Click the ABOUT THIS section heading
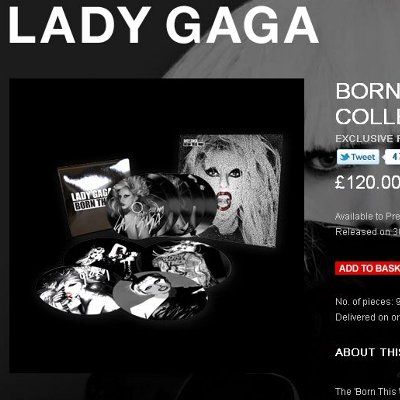Viewport: 400px width, 400px height. coord(368,352)
